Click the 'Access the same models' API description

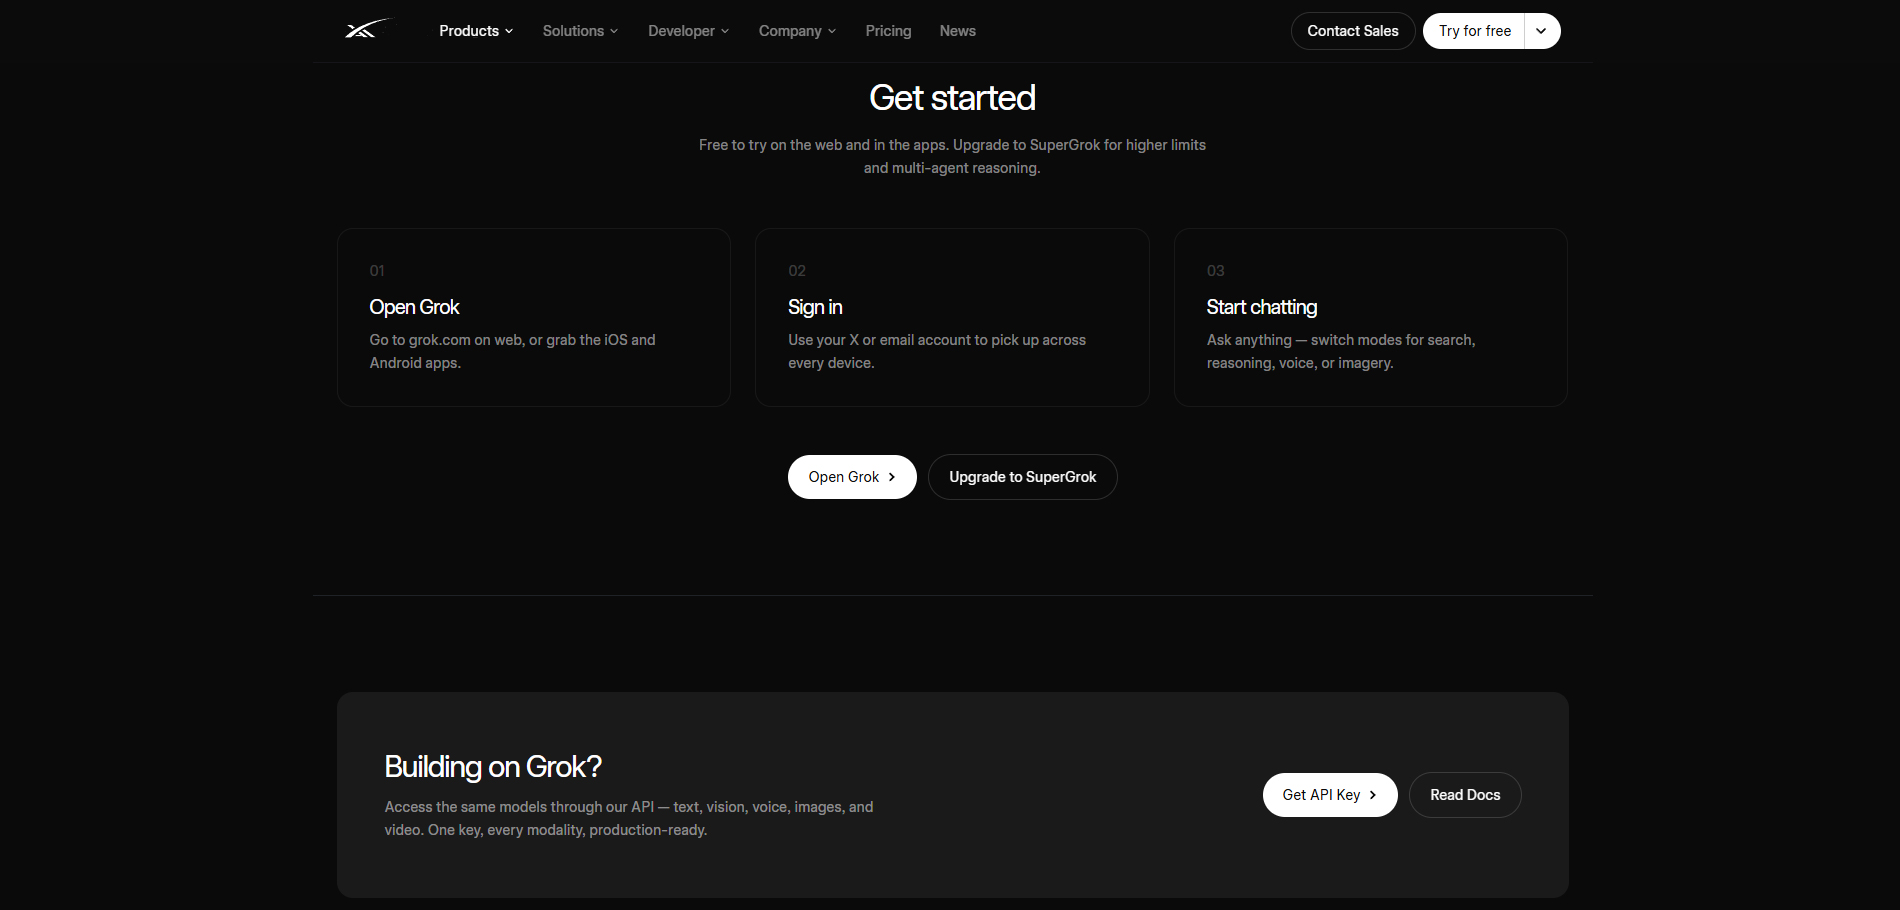(x=629, y=818)
